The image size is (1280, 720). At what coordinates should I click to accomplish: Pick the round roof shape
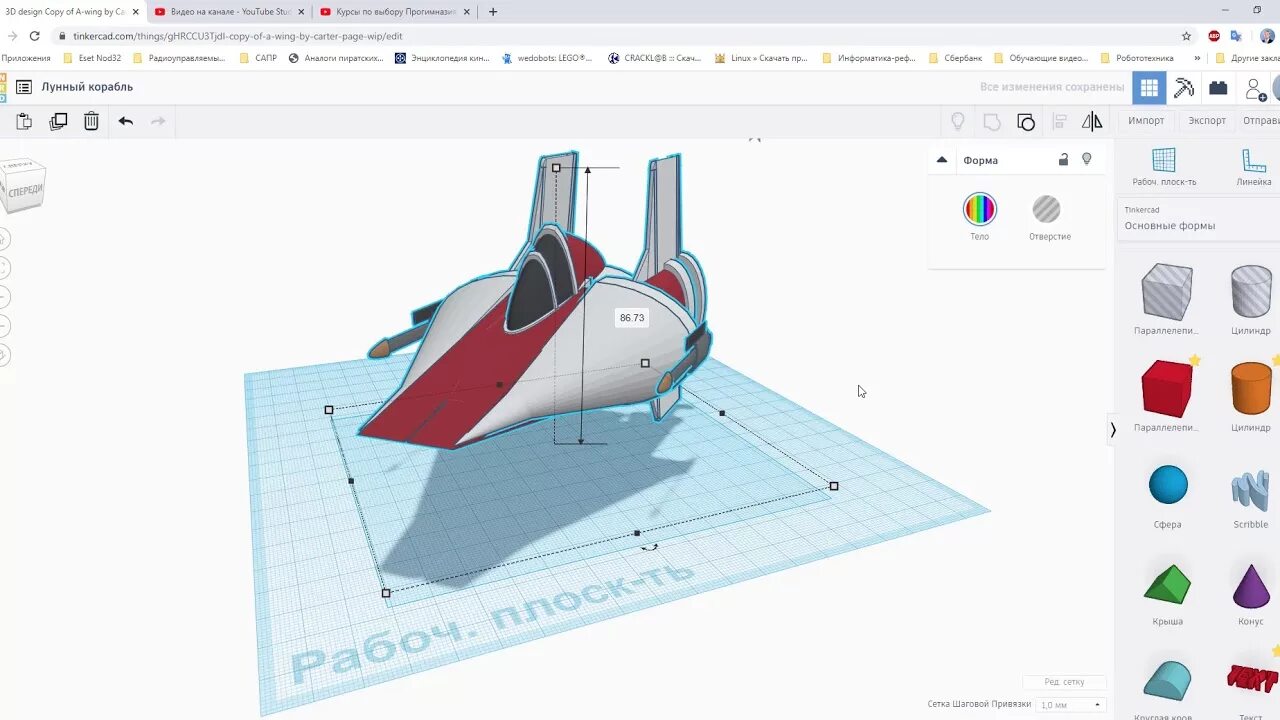coord(1168,680)
